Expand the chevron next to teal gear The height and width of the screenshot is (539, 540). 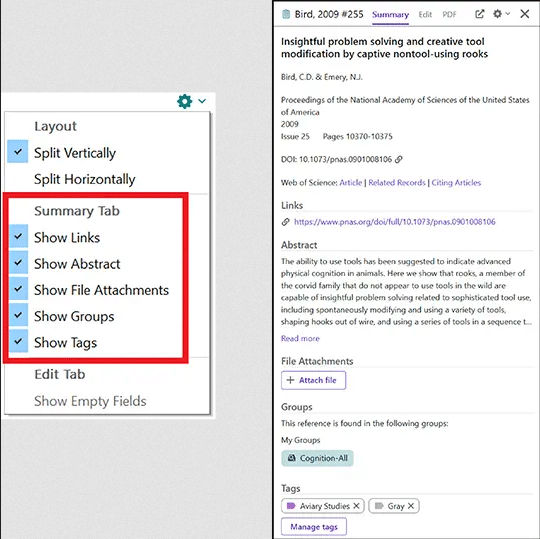click(x=202, y=101)
